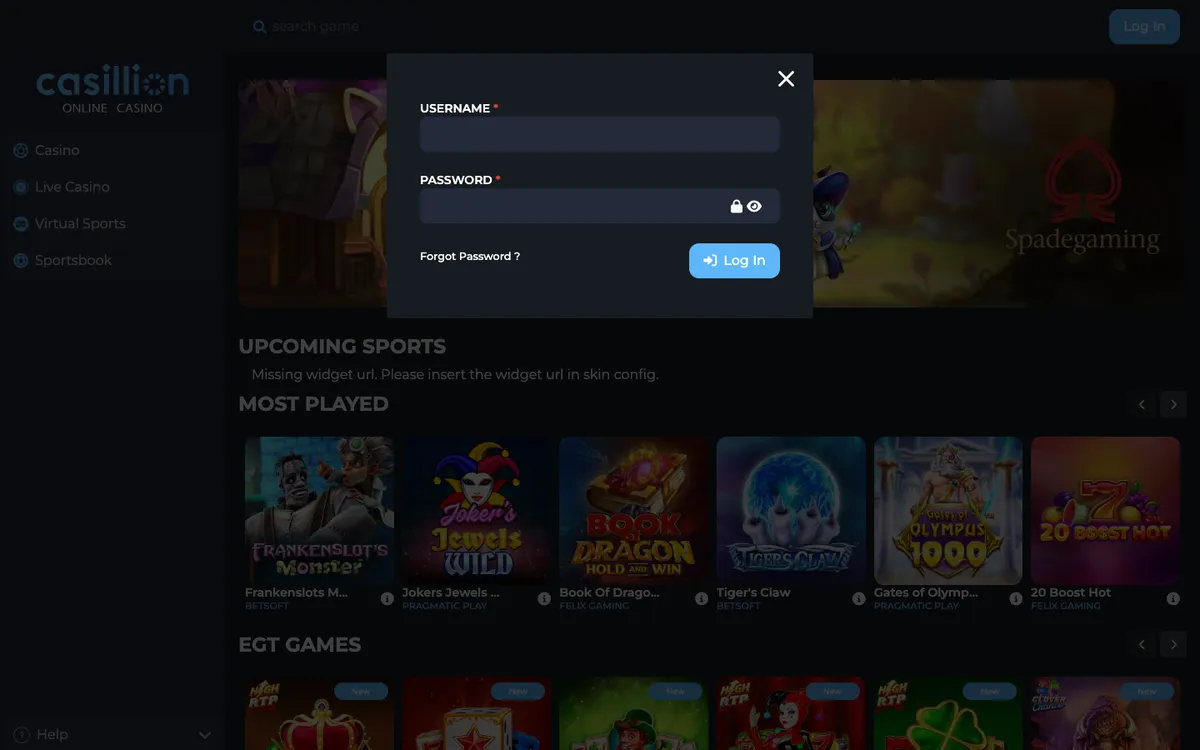The width and height of the screenshot is (1200, 750).
Task: Click the Password input field
Action: (600, 206)
